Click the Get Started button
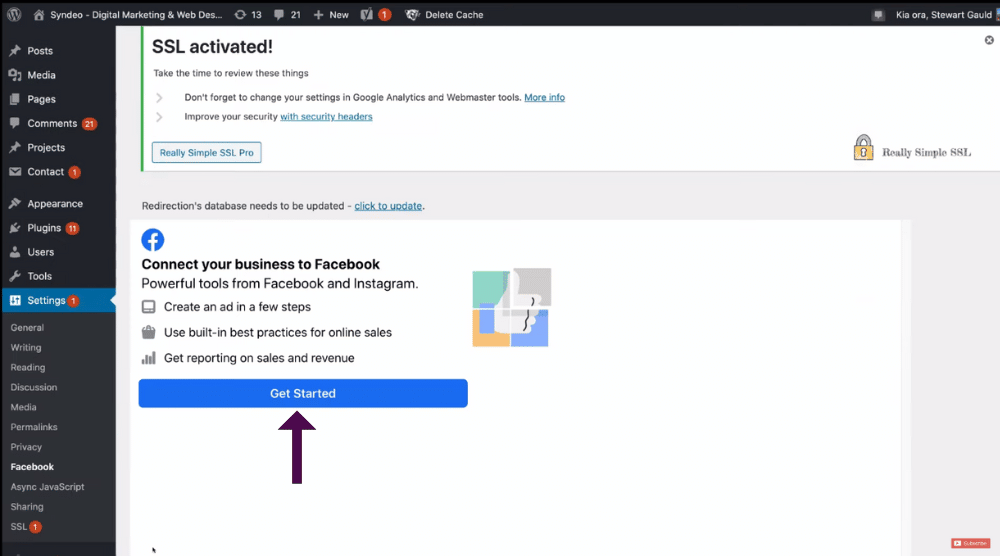The width and height of the screenshot is (1000, 556). tap(303, 393)
